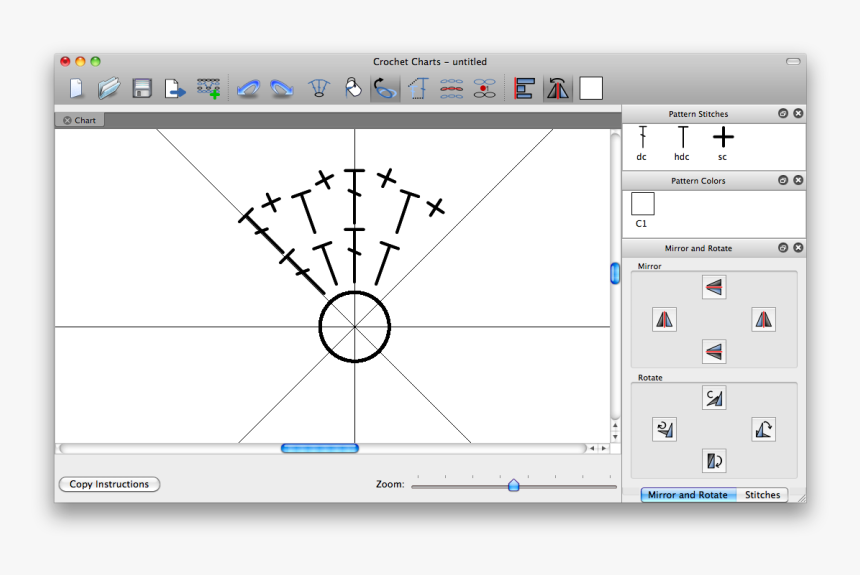The width and height of the screenshot is (860, 575).
Task: Click the white color swatch in the toolbar
Action: 591,89
